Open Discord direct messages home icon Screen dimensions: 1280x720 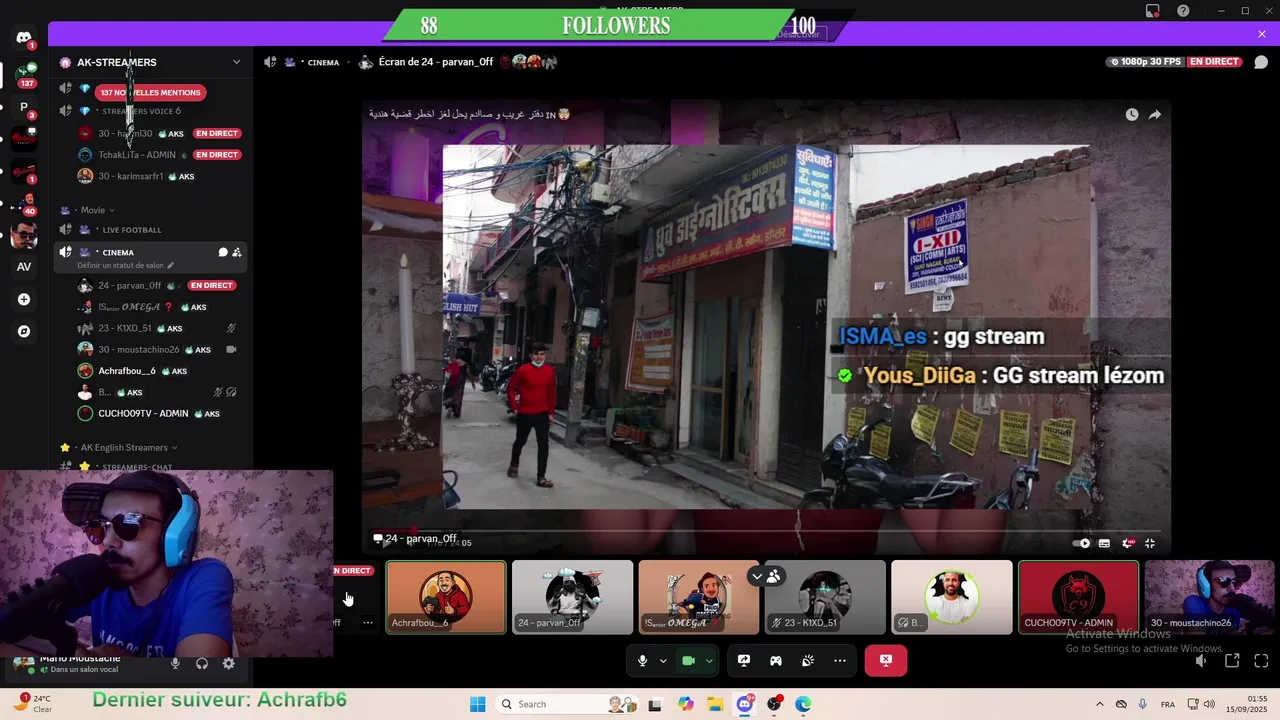point(24,38)
